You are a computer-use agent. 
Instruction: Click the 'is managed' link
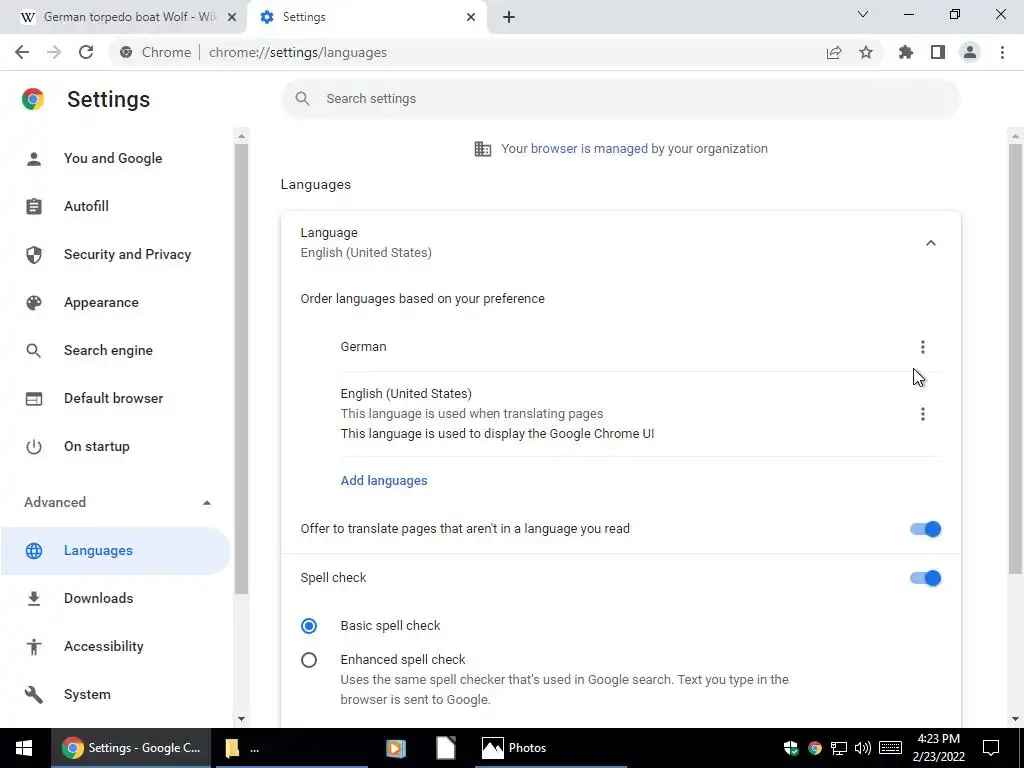pos(614,149)
